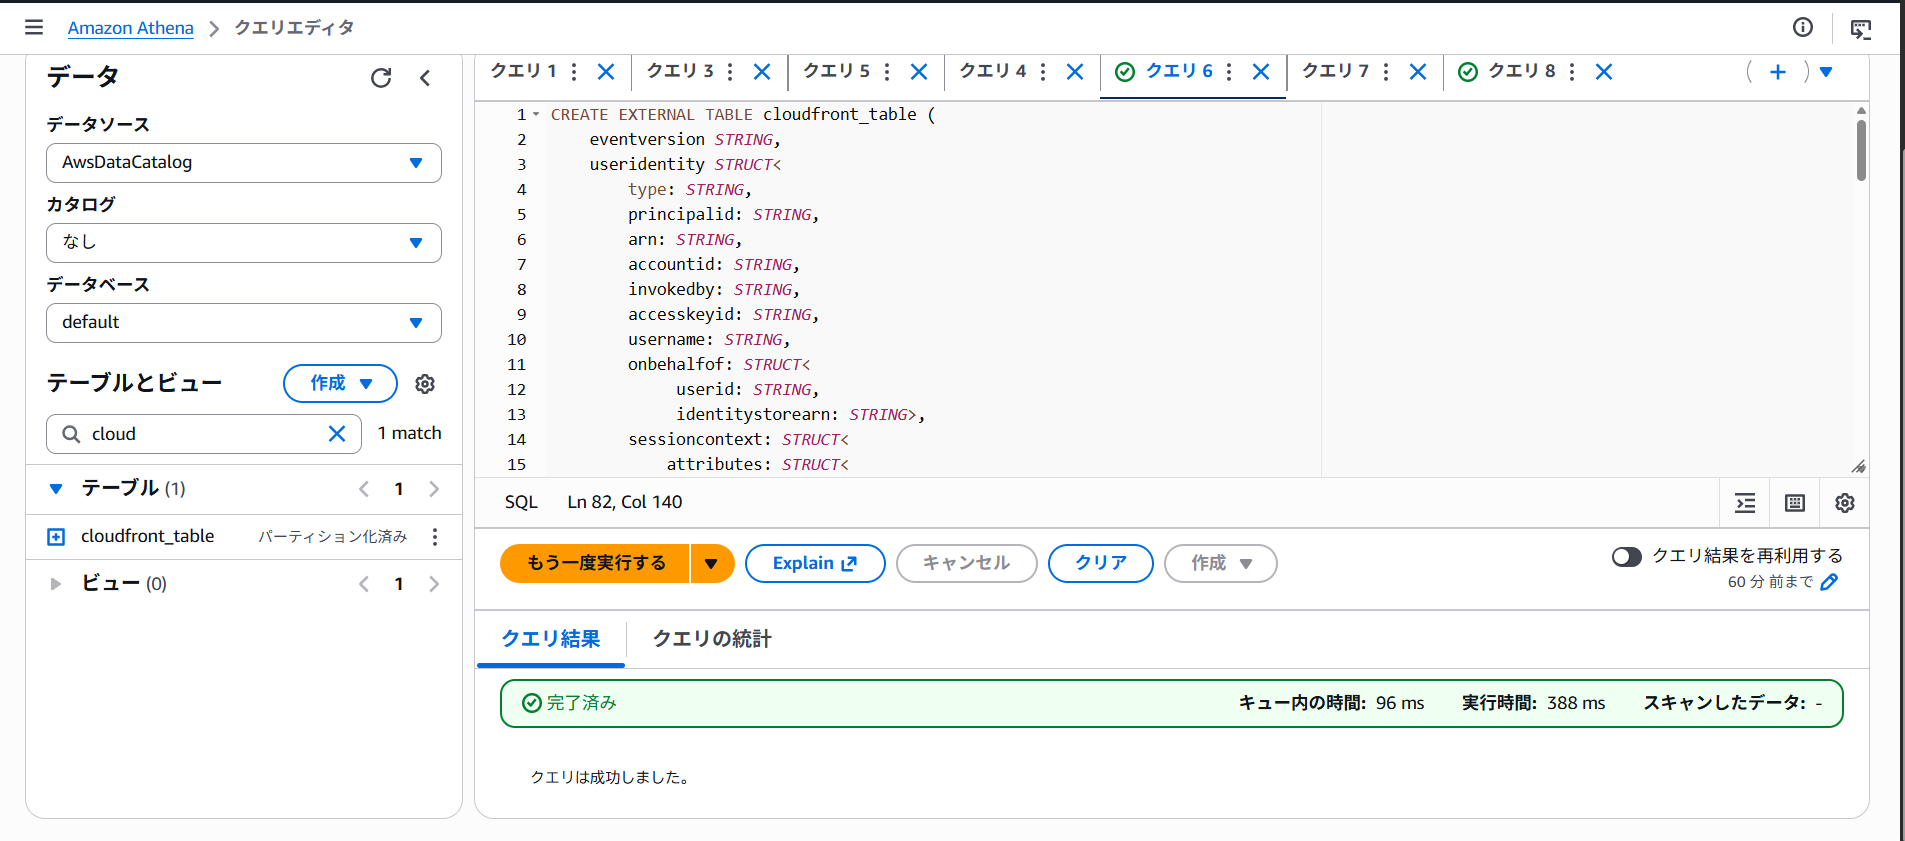This screenshot has width=1905, height=841.
Task: Expand the cloudfront_table columns
Action: [56, 537]
